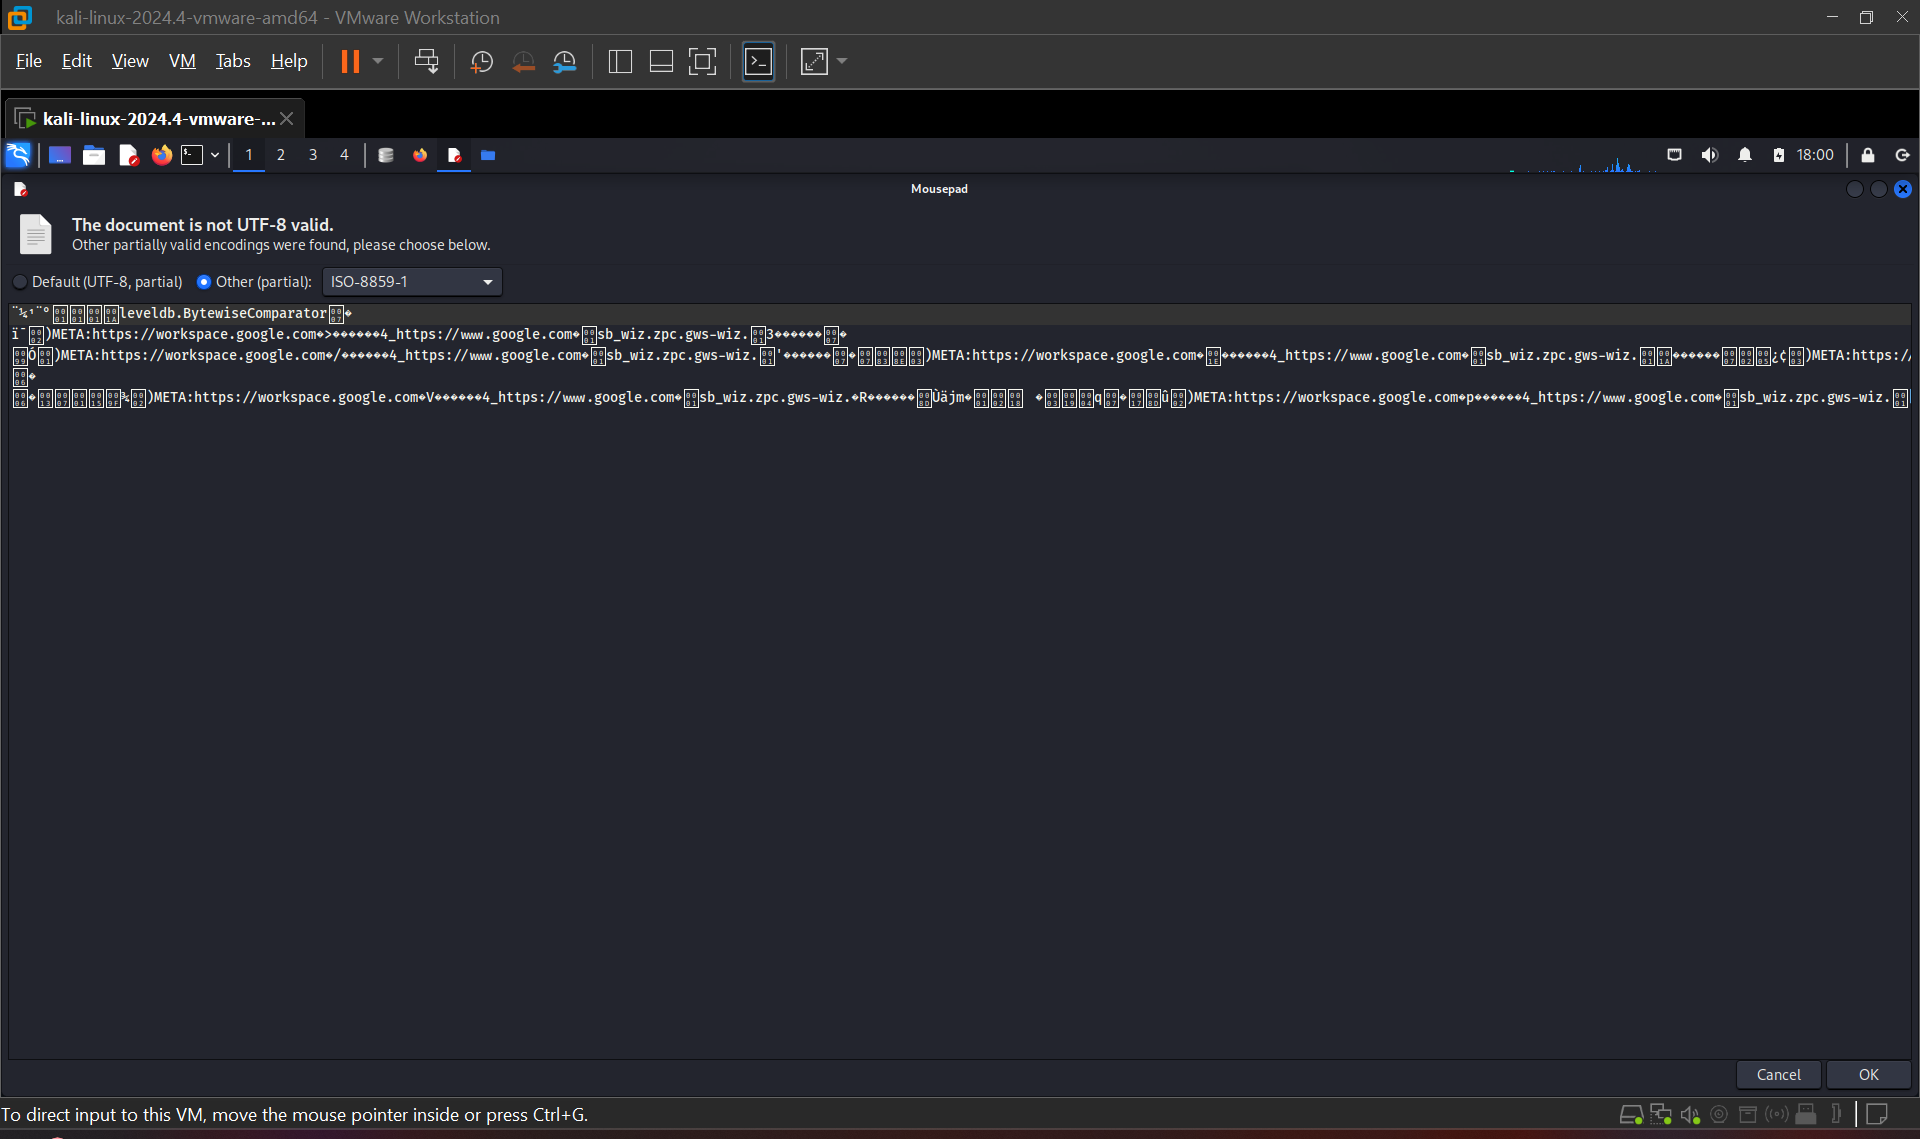1920x1139 pixels.
Task: Open the Kali notifications bell
Action: tap(1745, 155)
